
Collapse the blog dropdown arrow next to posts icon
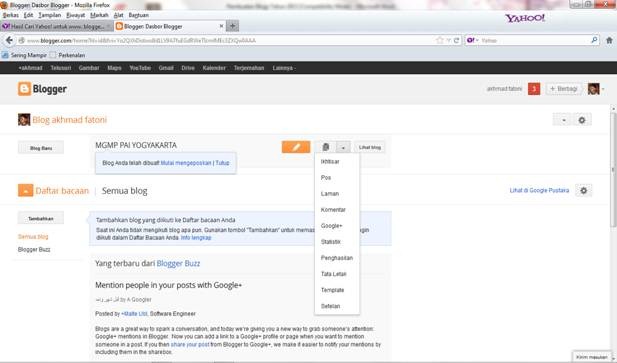(x=343, y=147)
